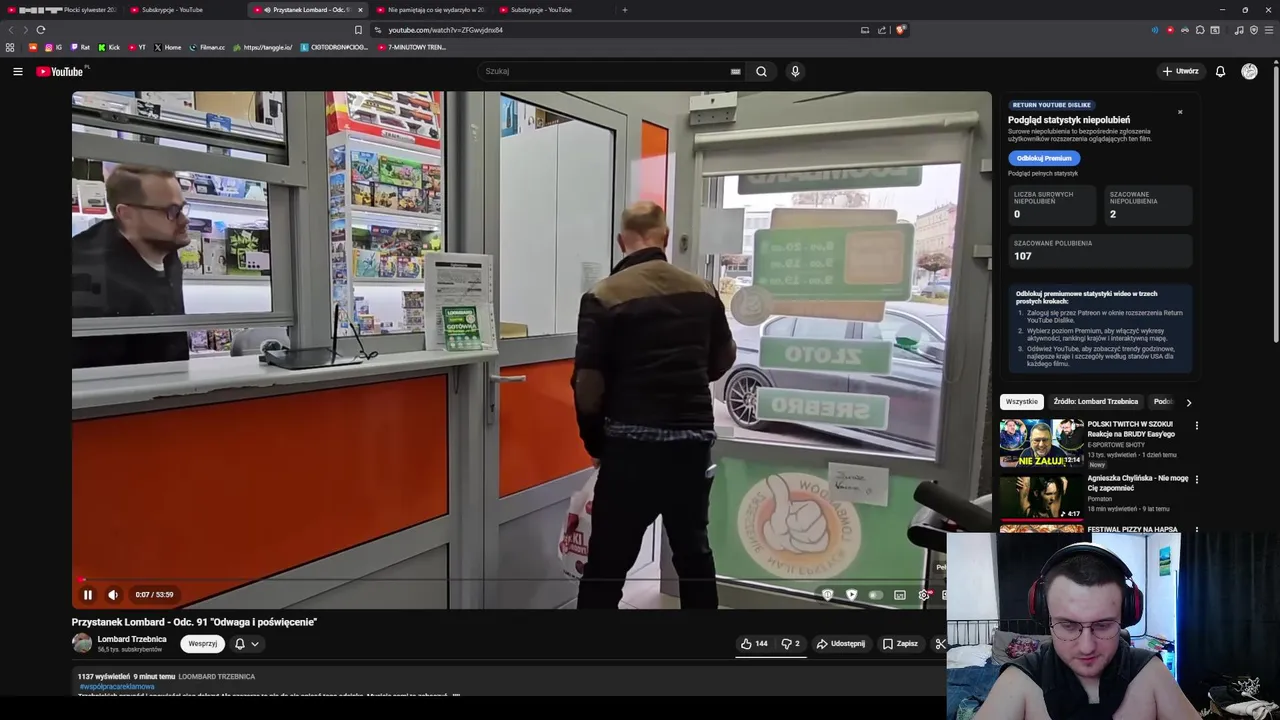Viewport: 1280px width, 720px height.
Task: Switch to Płocki sylwester browser tab
Action: [x=62, y=10]
